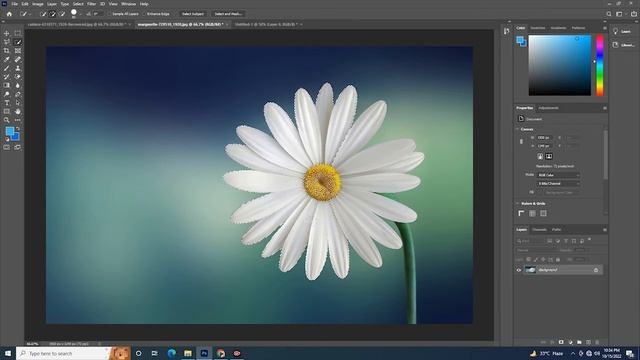Open the Color panel options menu
640x360 pixels.
604,28
